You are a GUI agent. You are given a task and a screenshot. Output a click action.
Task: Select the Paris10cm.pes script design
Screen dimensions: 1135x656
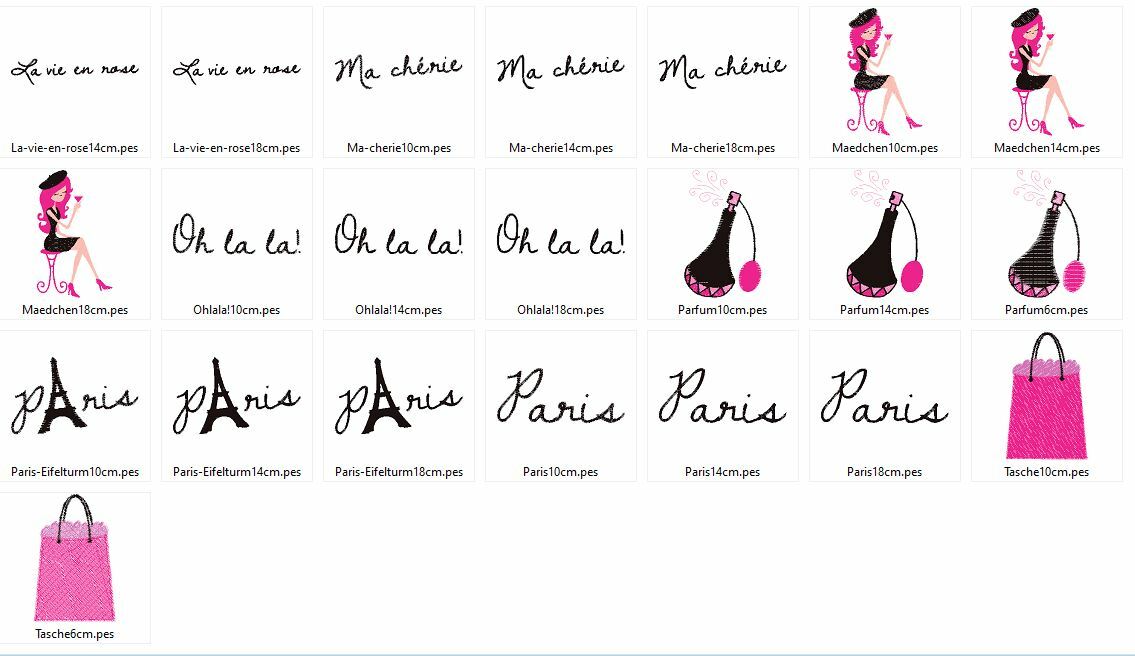[561, 396]
